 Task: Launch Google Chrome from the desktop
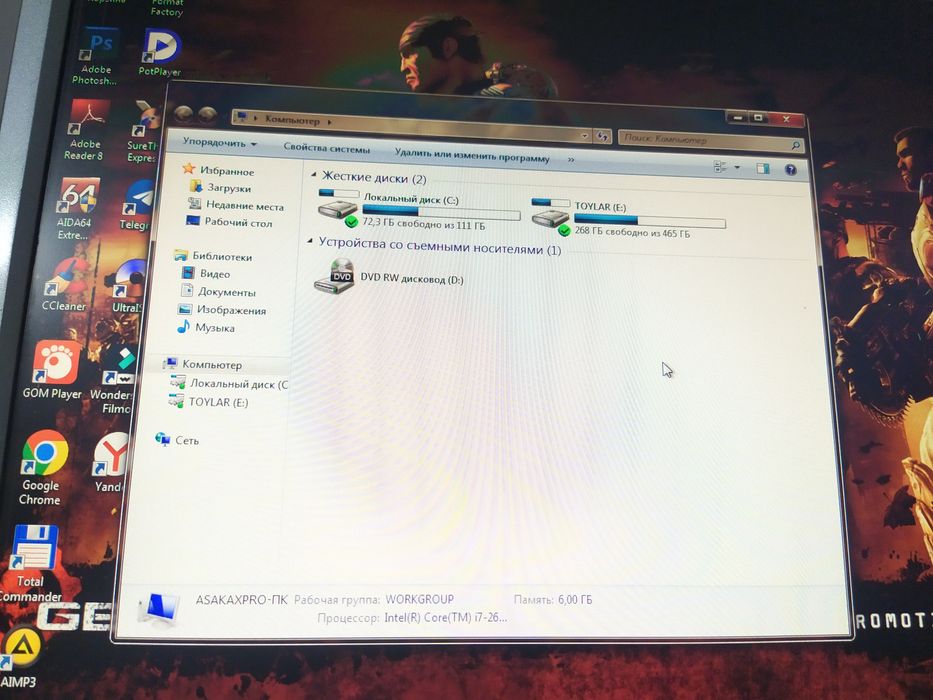(42, 468)
